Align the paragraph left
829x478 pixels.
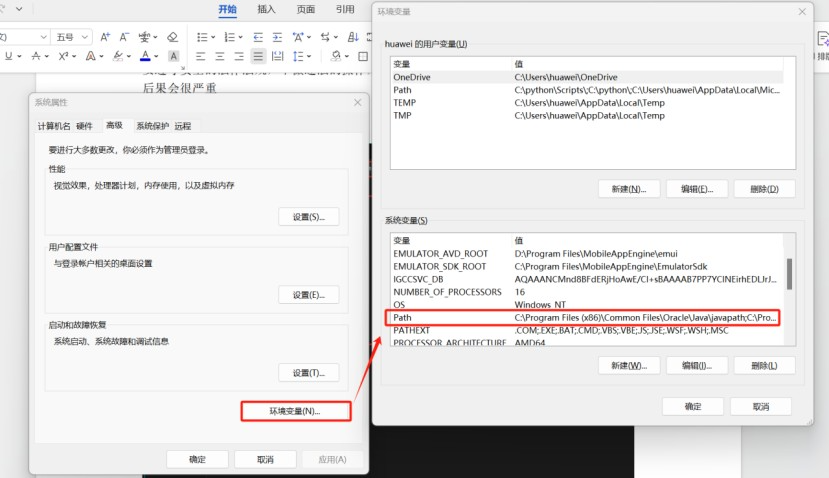coord(200,56)
